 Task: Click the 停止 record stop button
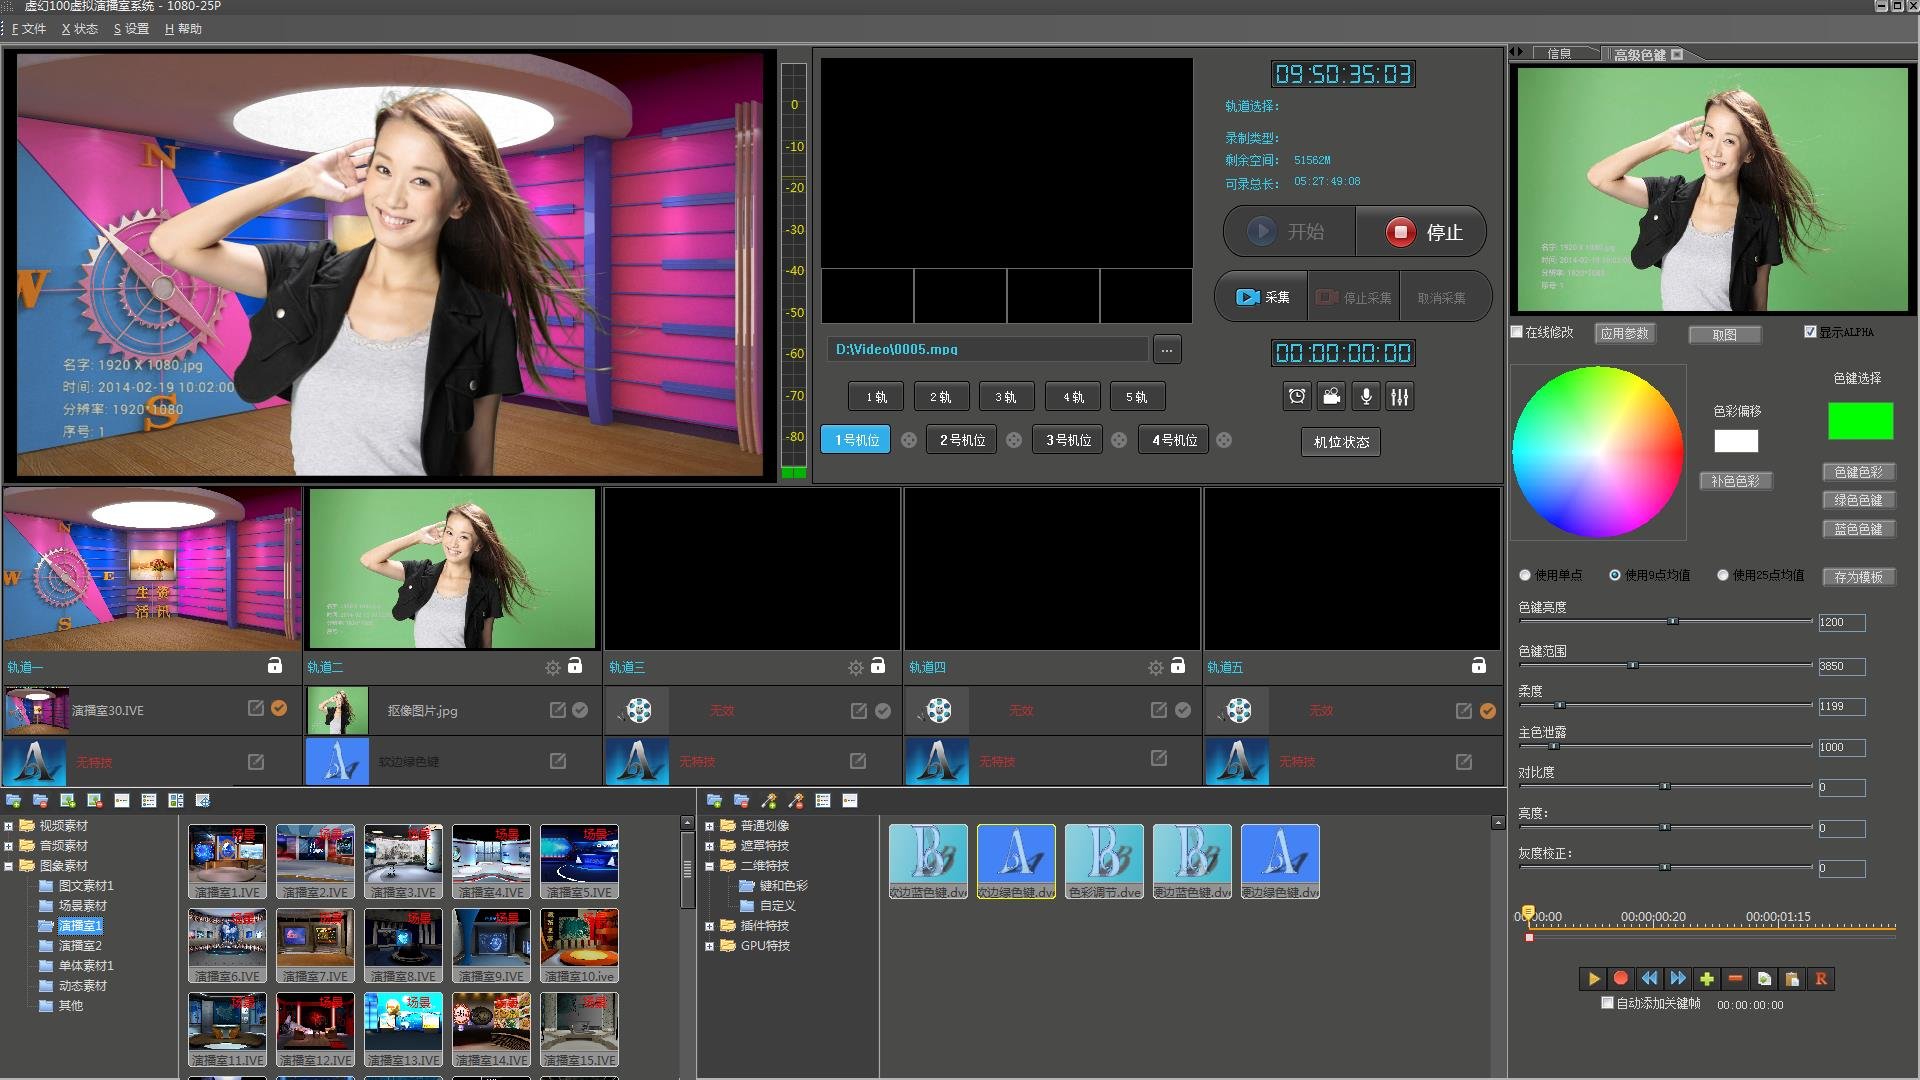[1422, 232]
